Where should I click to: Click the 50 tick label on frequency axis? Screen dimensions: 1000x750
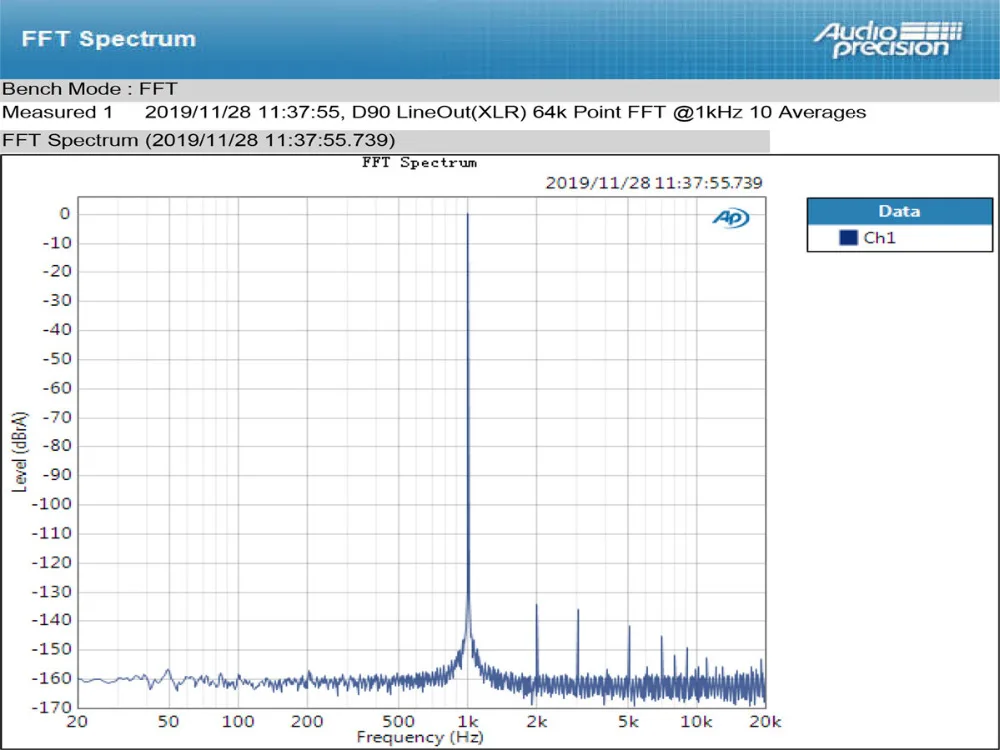click(x=168, y=721)
